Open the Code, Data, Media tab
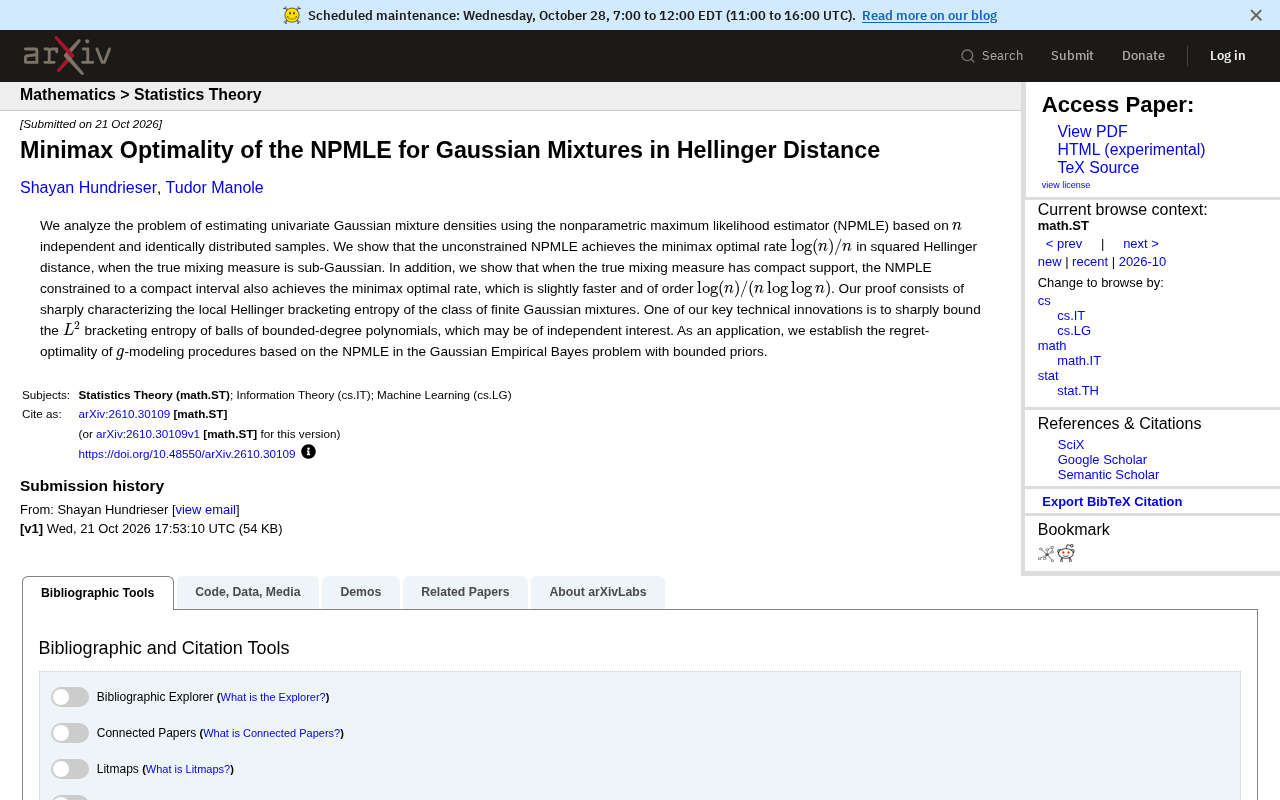Viewport: 1280px width, 800px height. [248, 592]
